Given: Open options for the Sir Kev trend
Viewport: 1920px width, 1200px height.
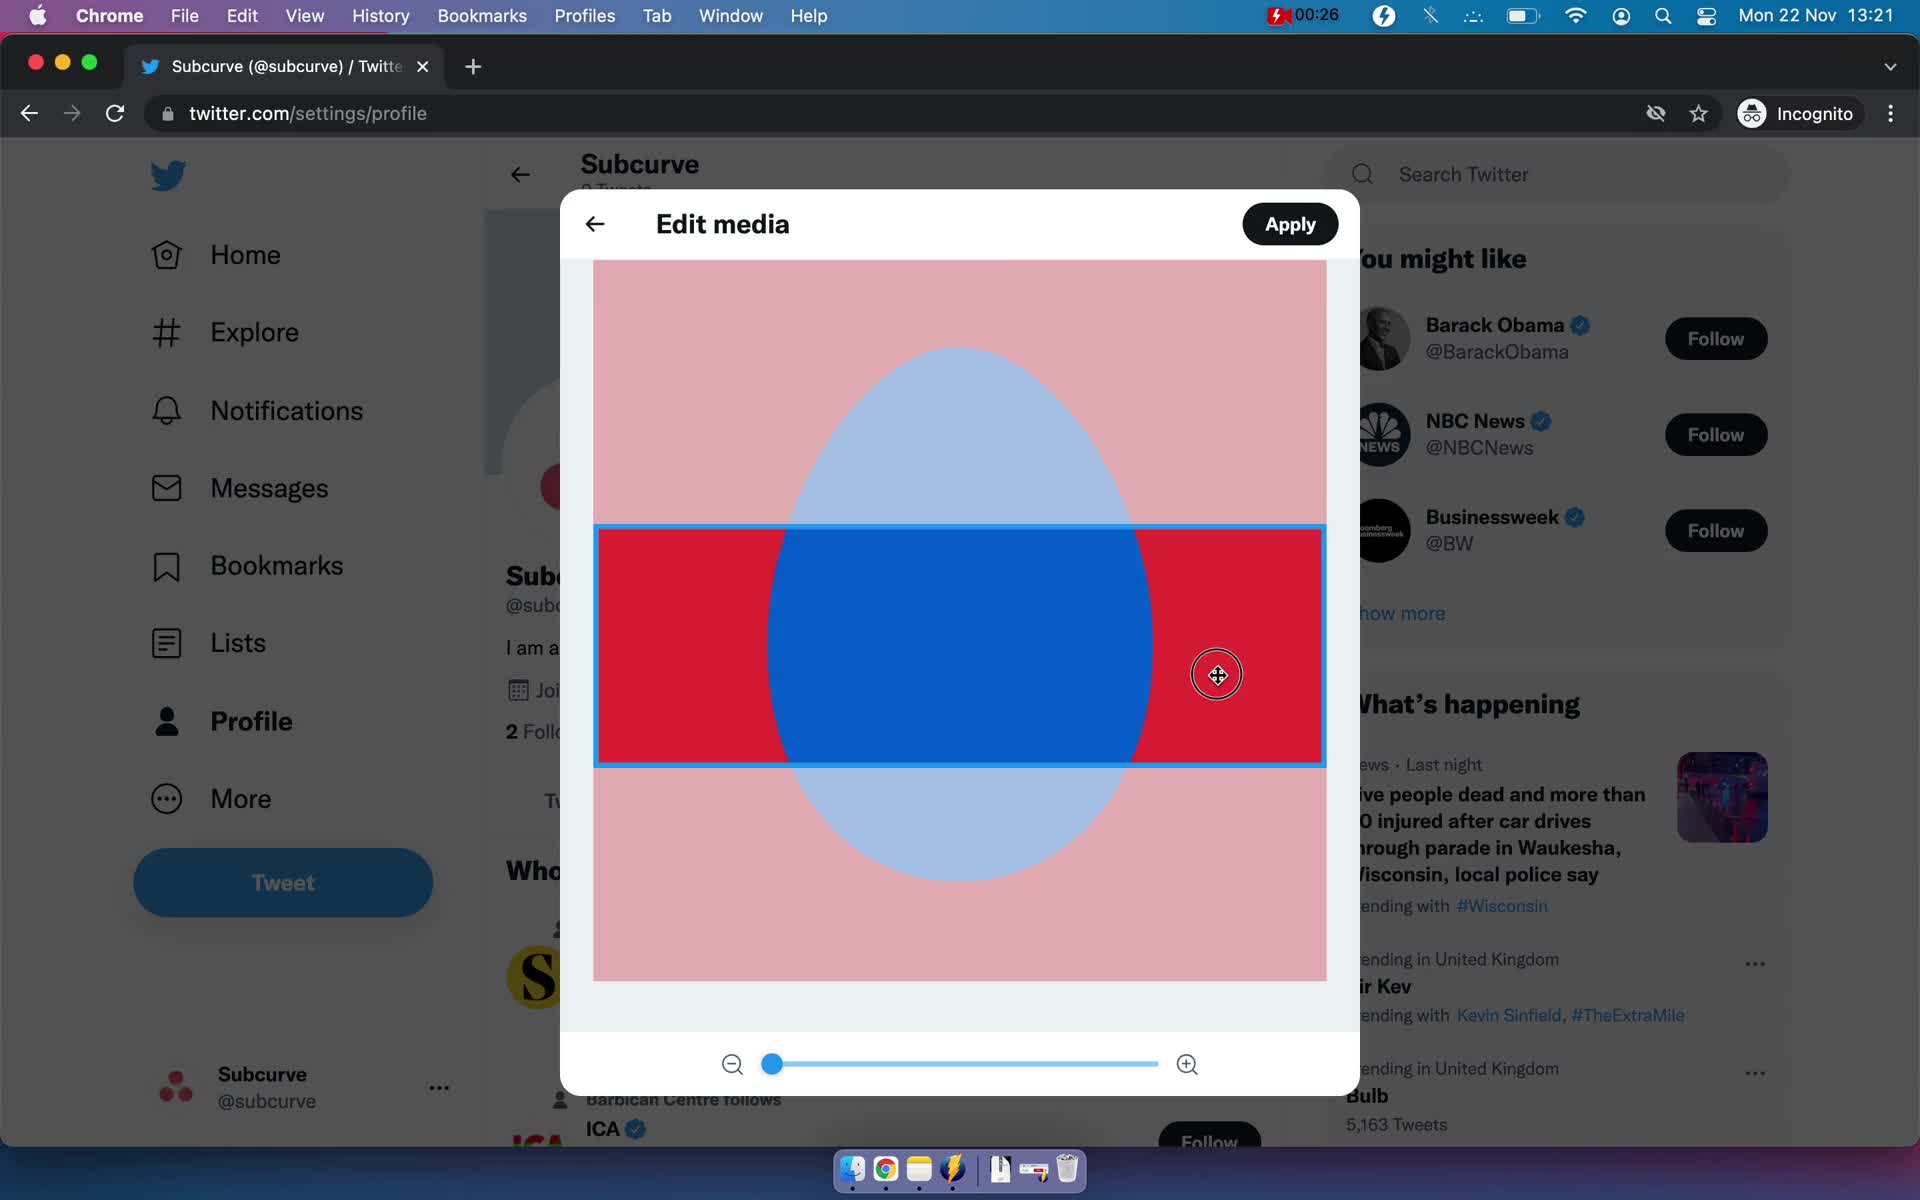Looking at the screenshot, I should (x=1755, y=964).
